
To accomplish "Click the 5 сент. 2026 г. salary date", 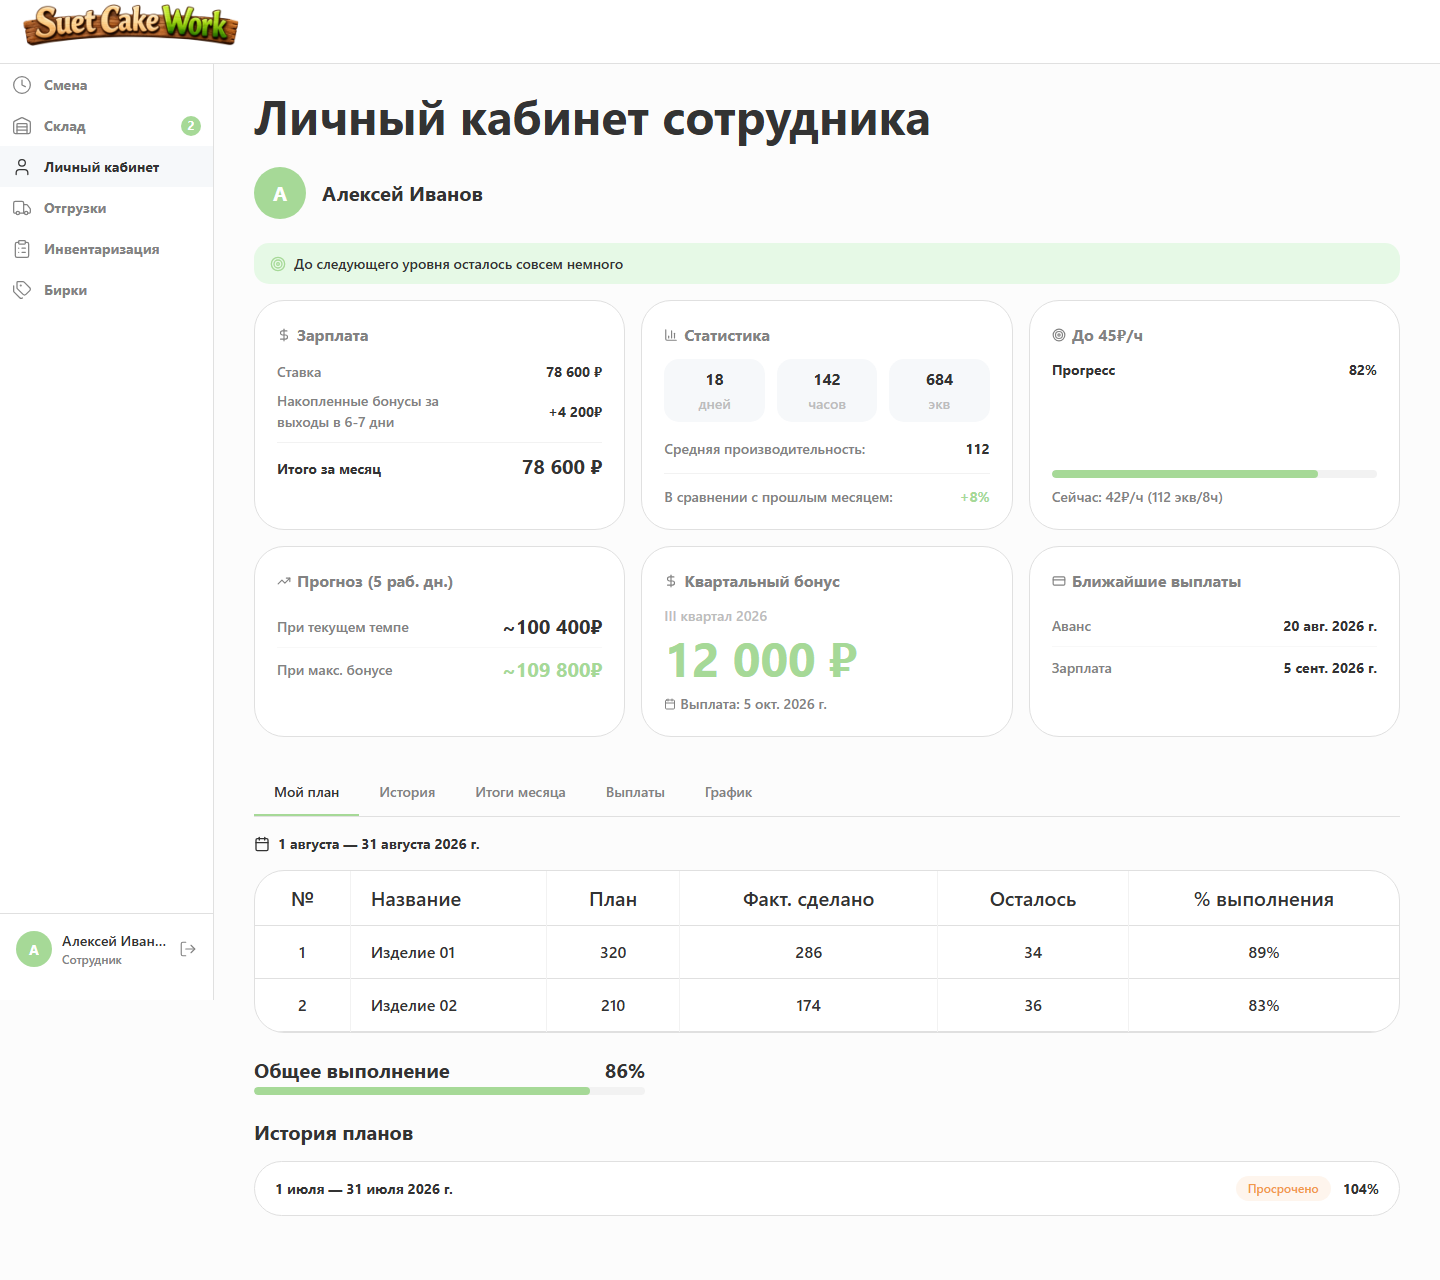I will tap(1330, 668).
